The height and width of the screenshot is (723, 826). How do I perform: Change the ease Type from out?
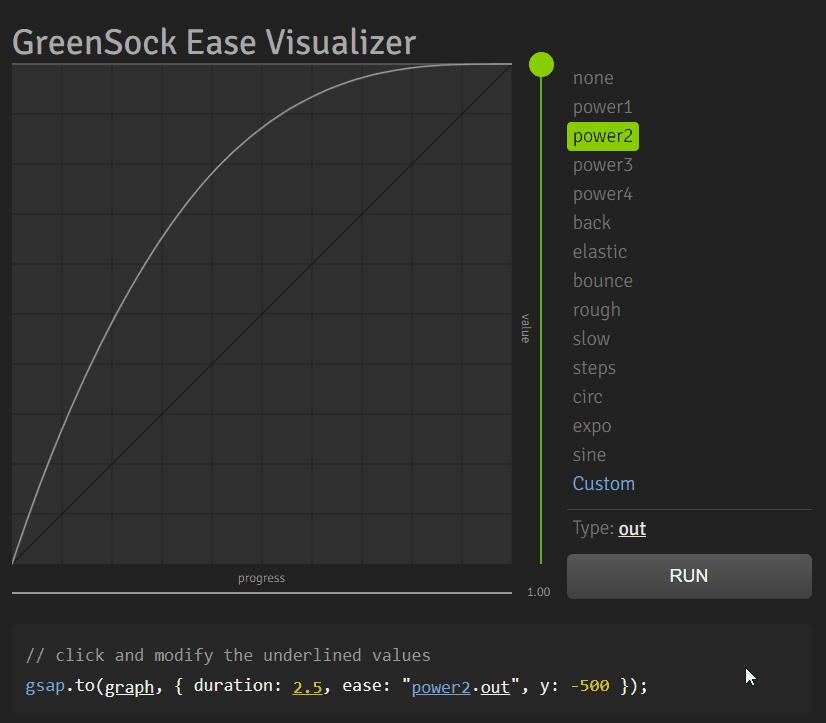(x=632, y=528)
